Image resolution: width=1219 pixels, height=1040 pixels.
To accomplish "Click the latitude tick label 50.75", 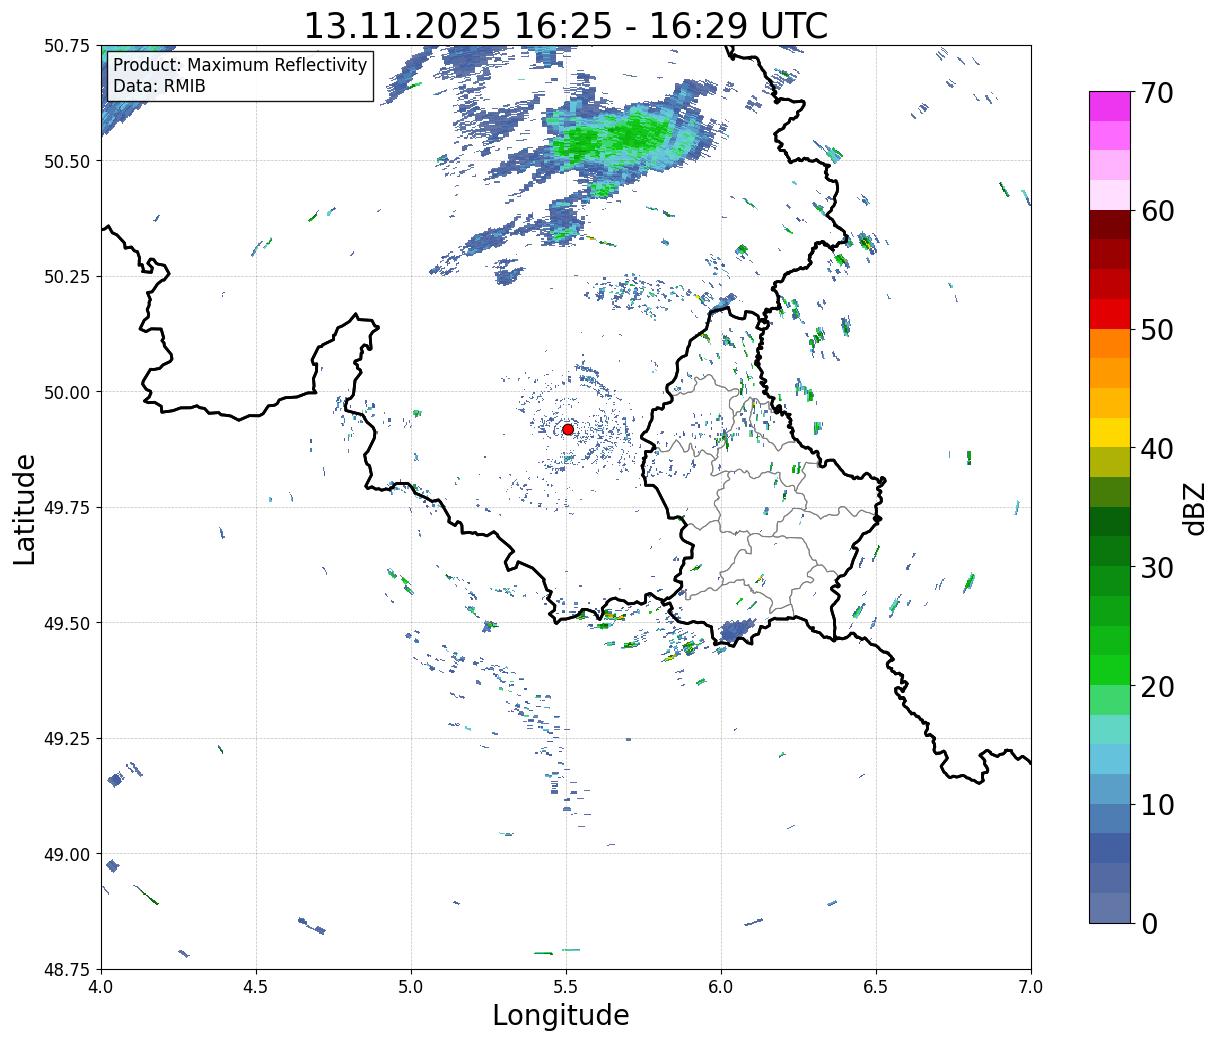I will (67, 46).
